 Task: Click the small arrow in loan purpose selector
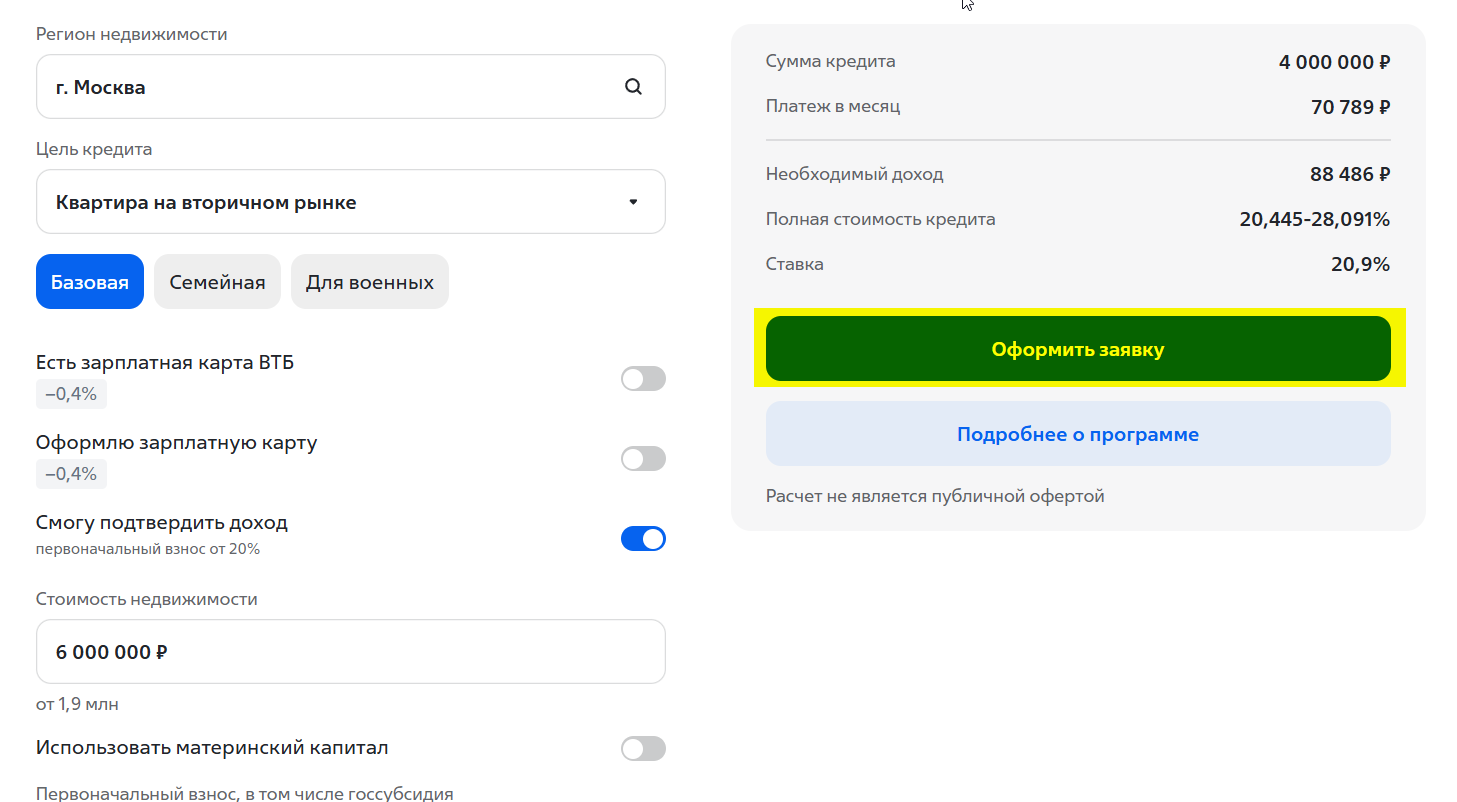(x=633, y=202)
